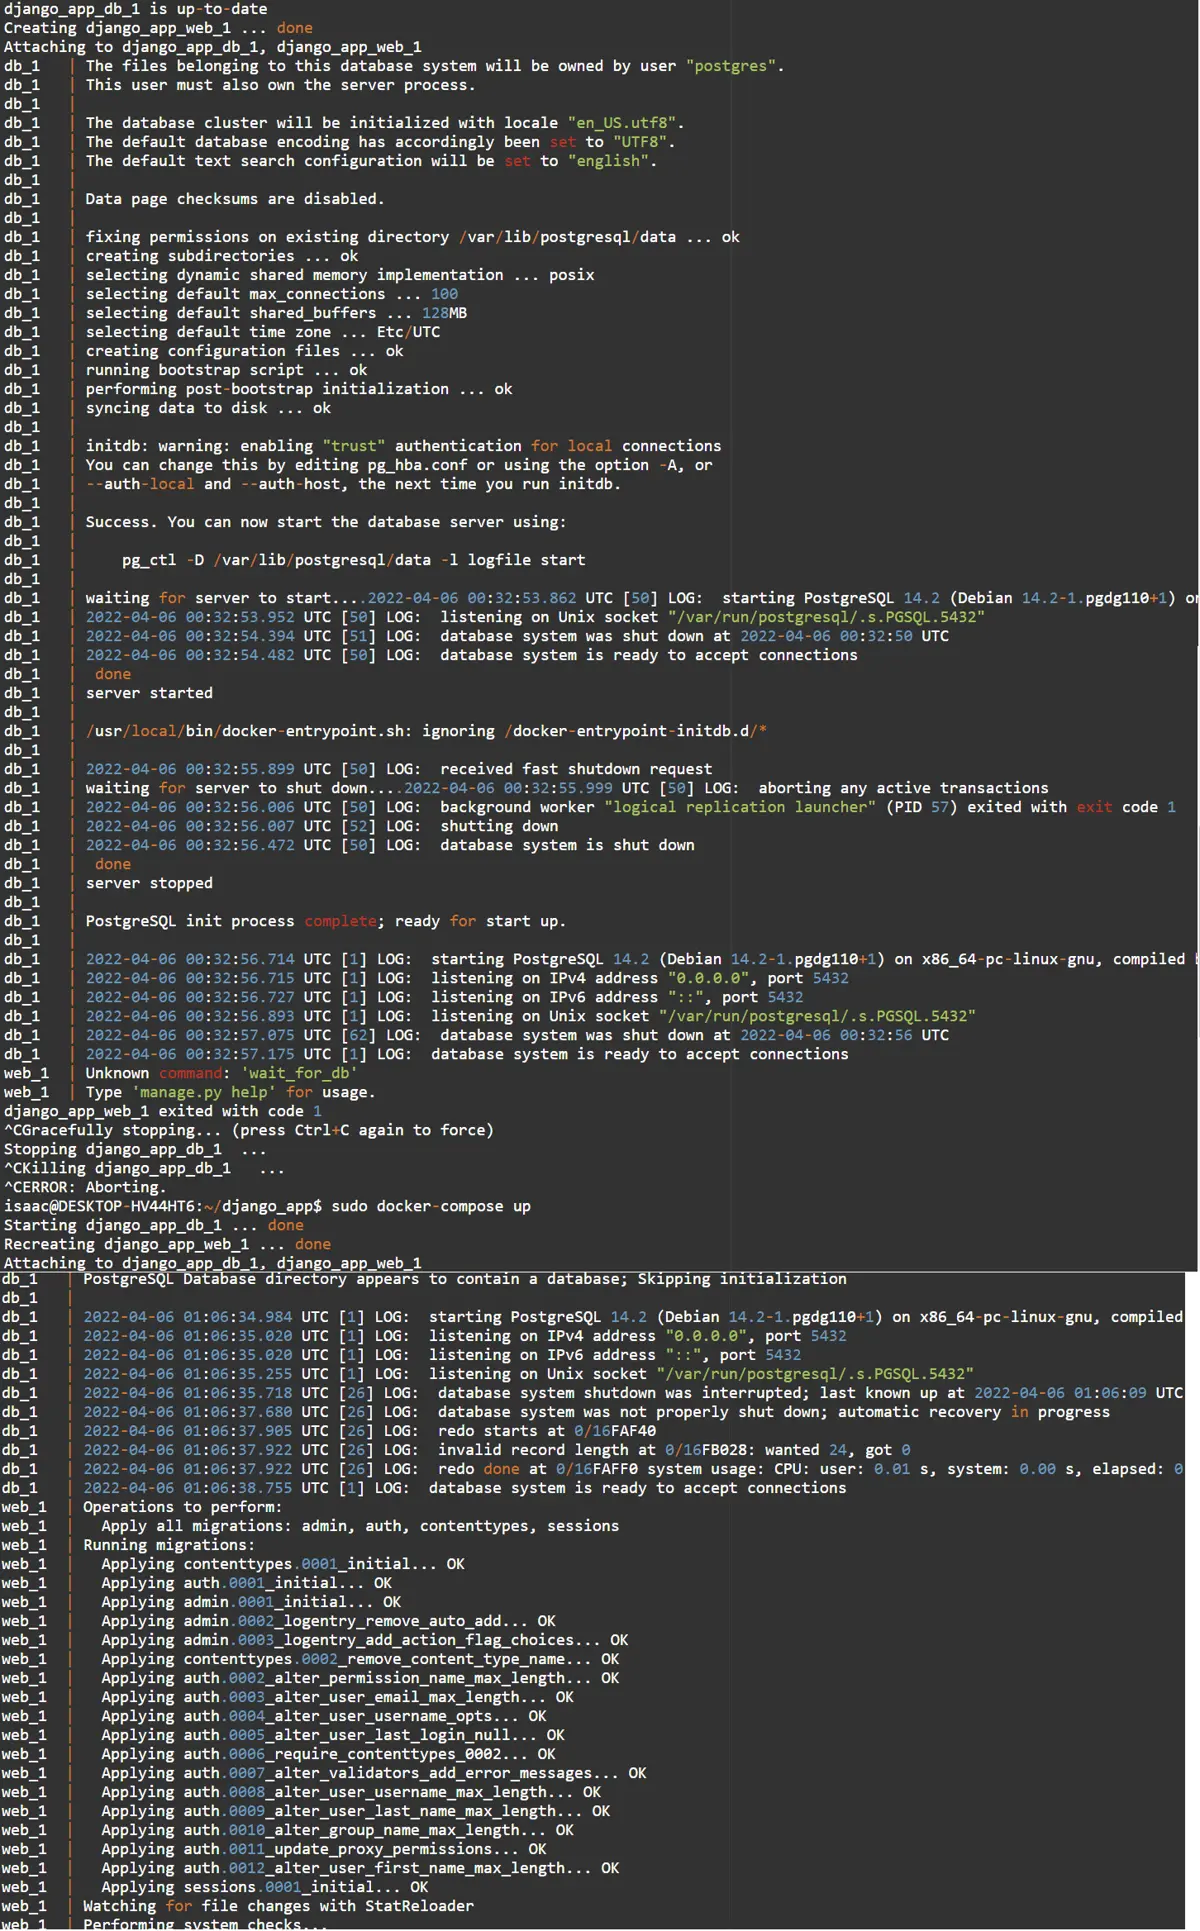Click the 'Running migrations:' line
This screenshot has width=1200, height=1931.
coord(169,1545)
